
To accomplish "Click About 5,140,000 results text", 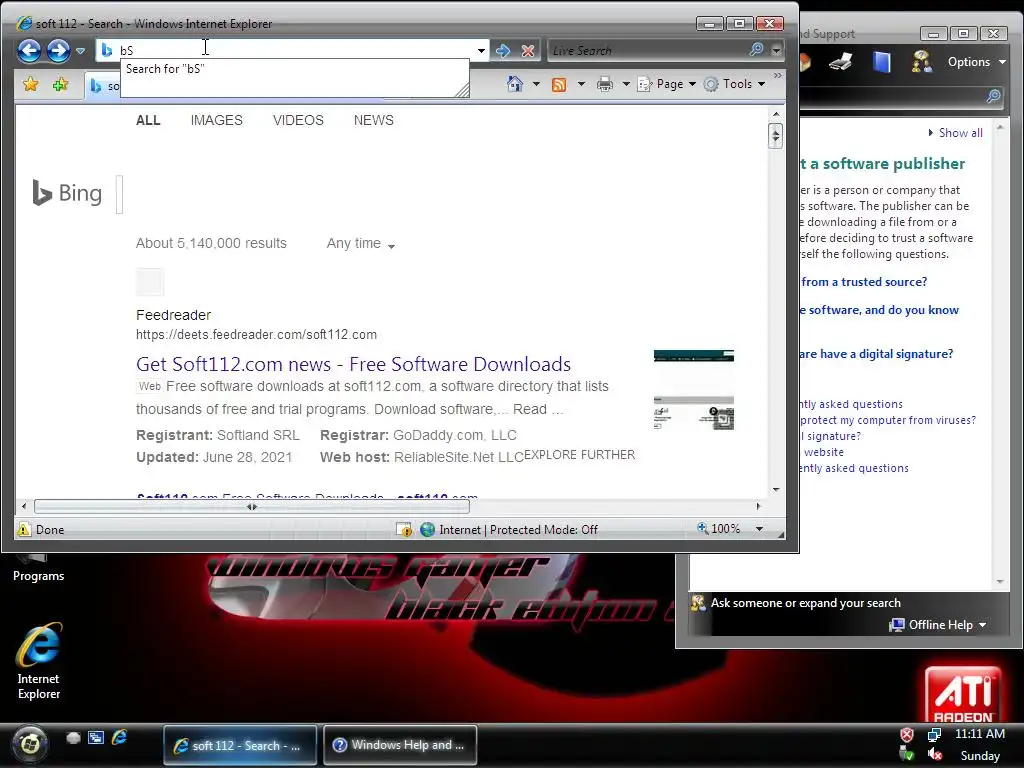I will [211, 243].
